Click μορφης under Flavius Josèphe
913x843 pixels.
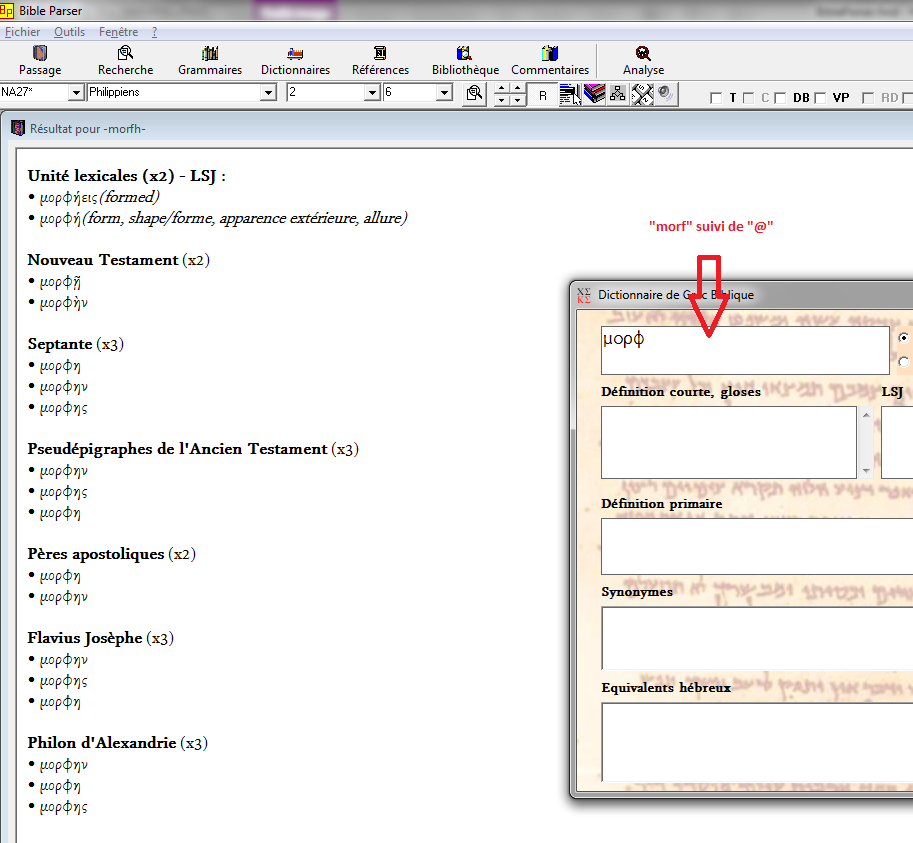tap(63, 681)
